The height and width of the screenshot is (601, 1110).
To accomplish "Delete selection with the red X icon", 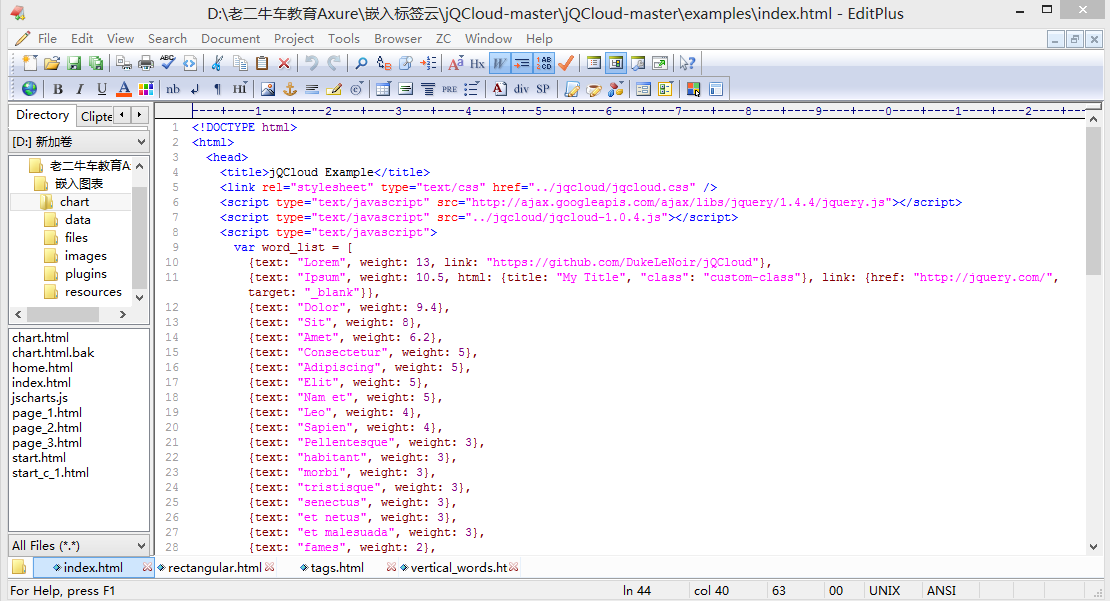I will point(284,63).
